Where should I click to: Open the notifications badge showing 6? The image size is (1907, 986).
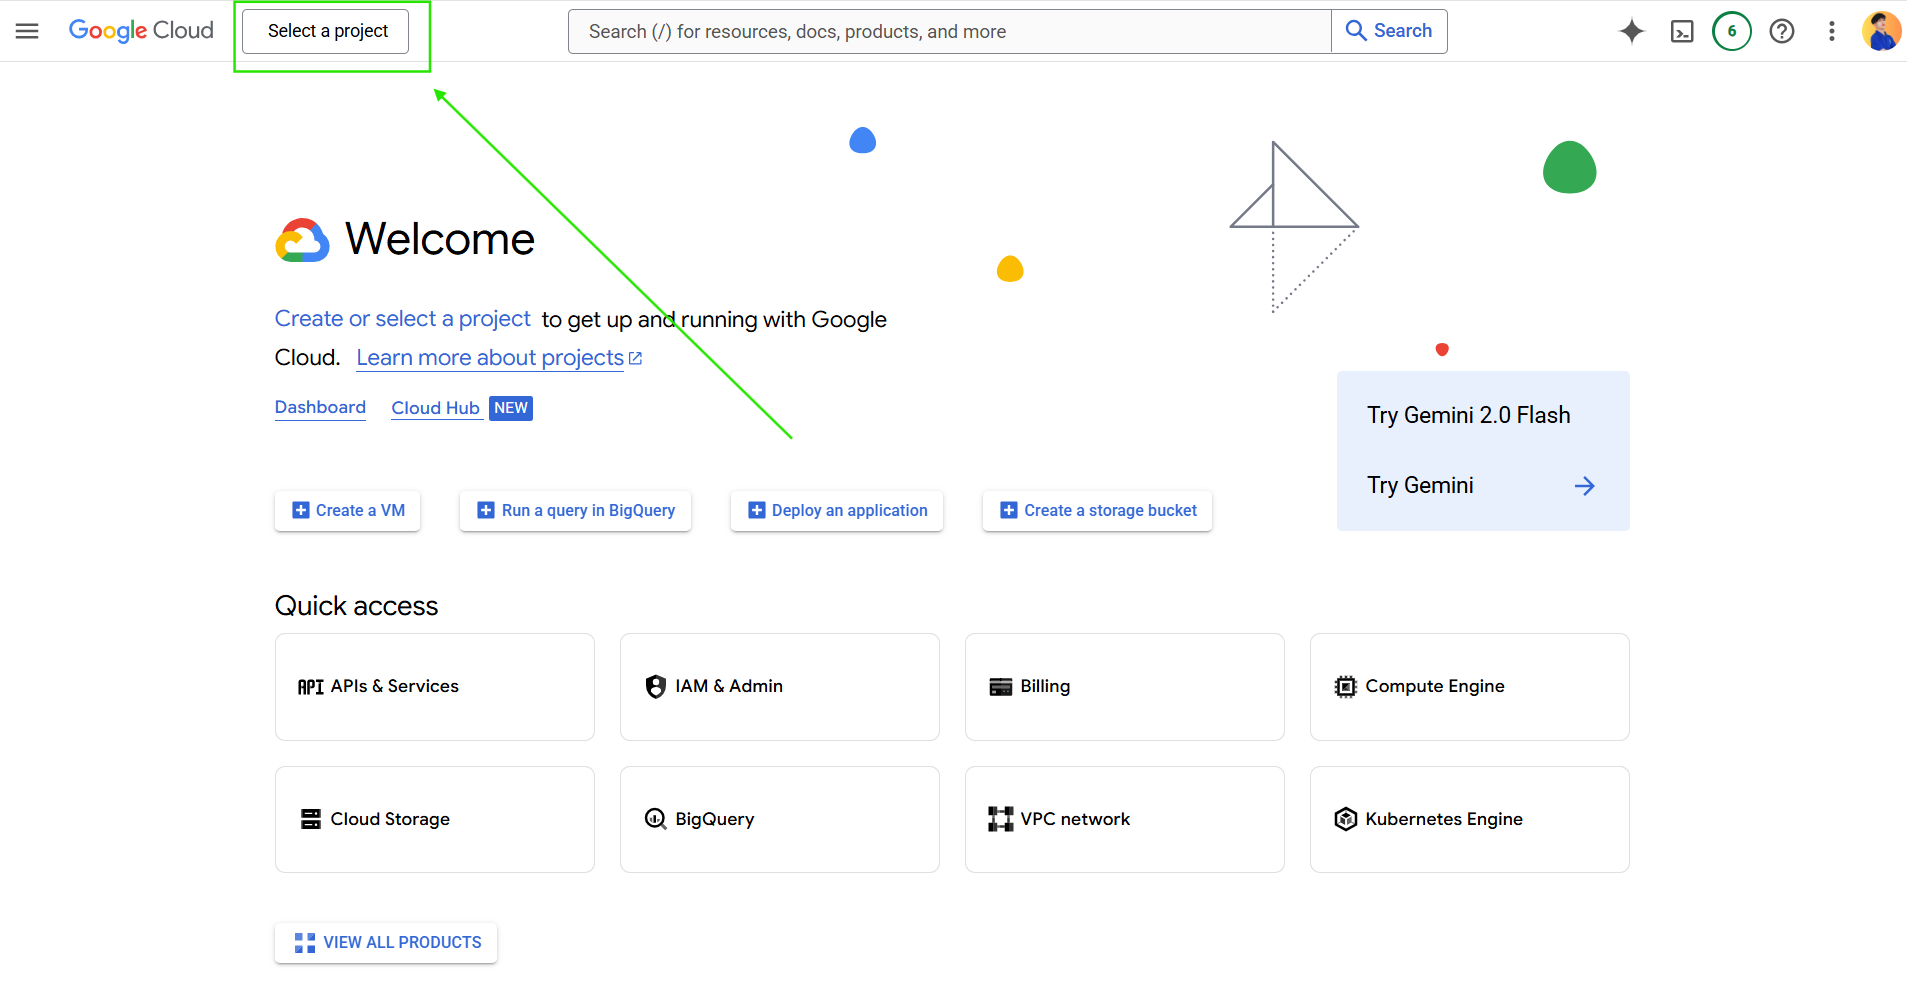pos(1731,31)
